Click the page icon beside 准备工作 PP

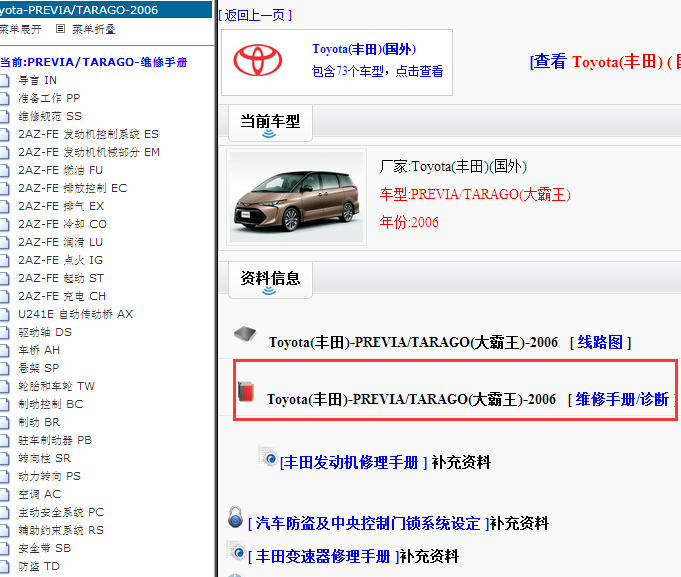point(4,98)
